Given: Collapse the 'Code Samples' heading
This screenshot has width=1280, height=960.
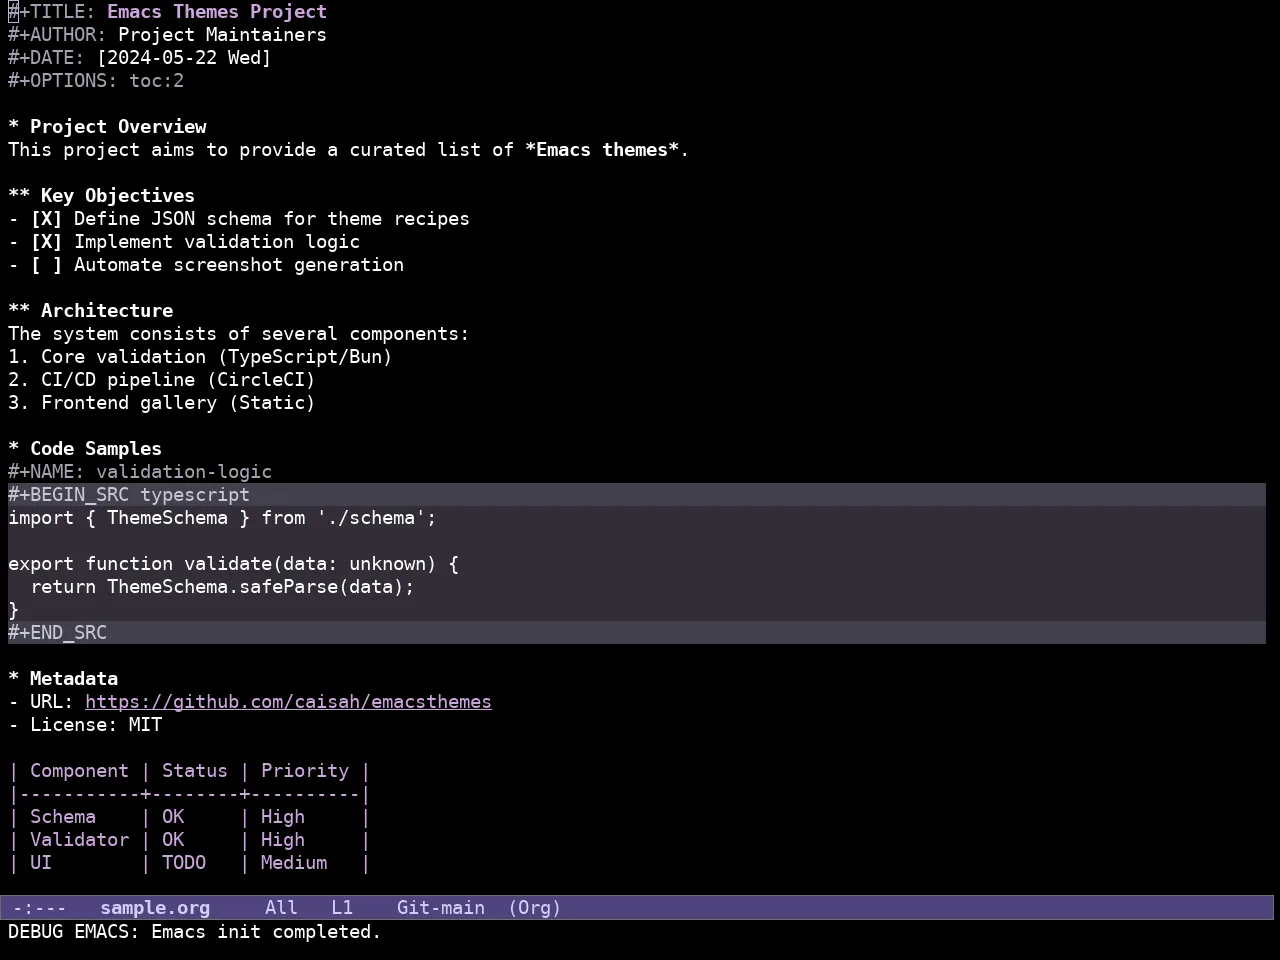Looking at the screenshot, I should [x=85, y=449].
